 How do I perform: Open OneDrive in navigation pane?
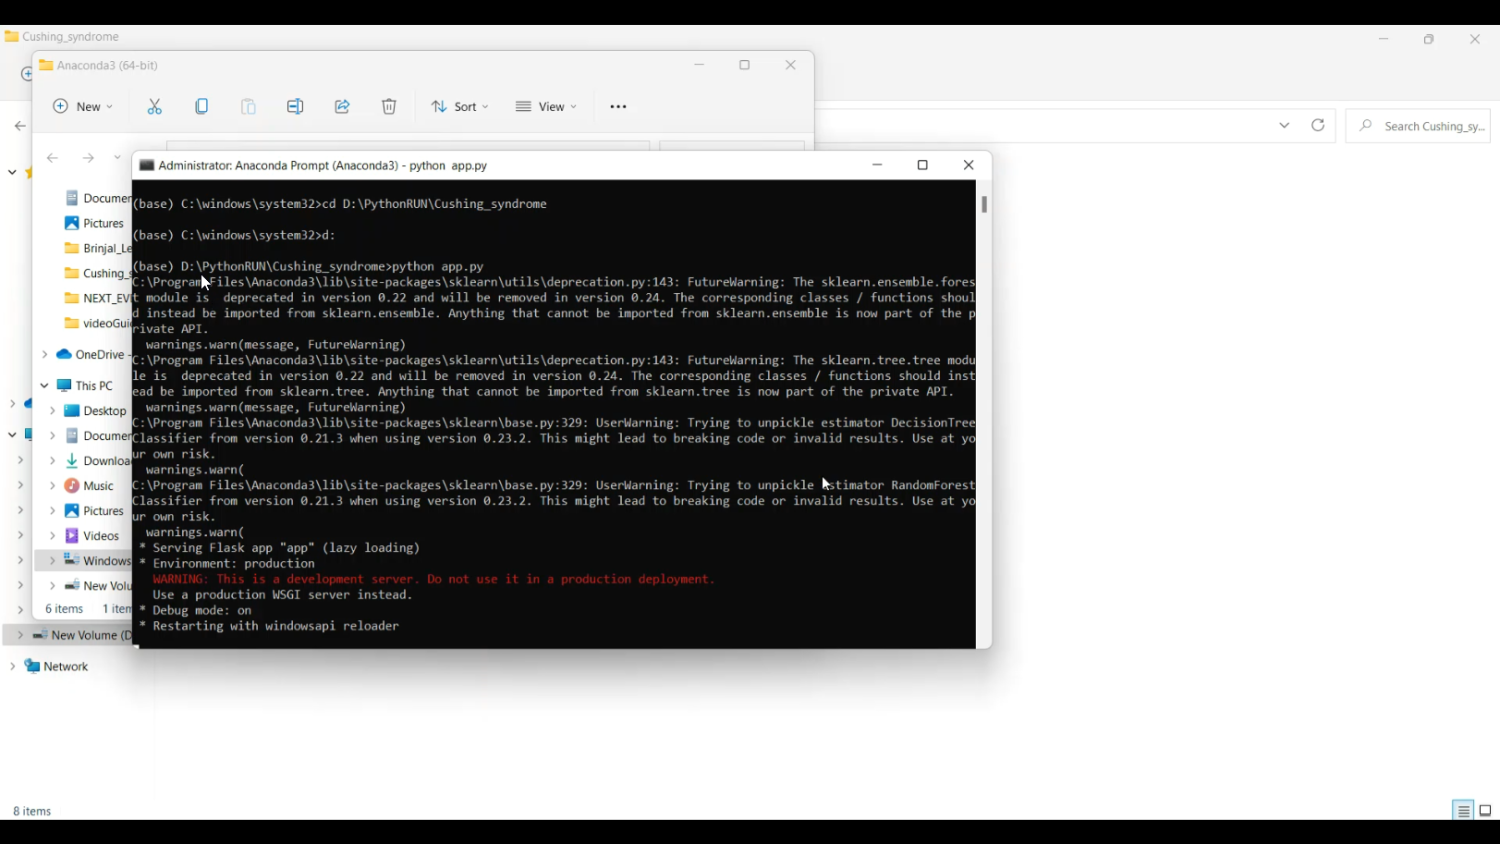pos(98,355)
